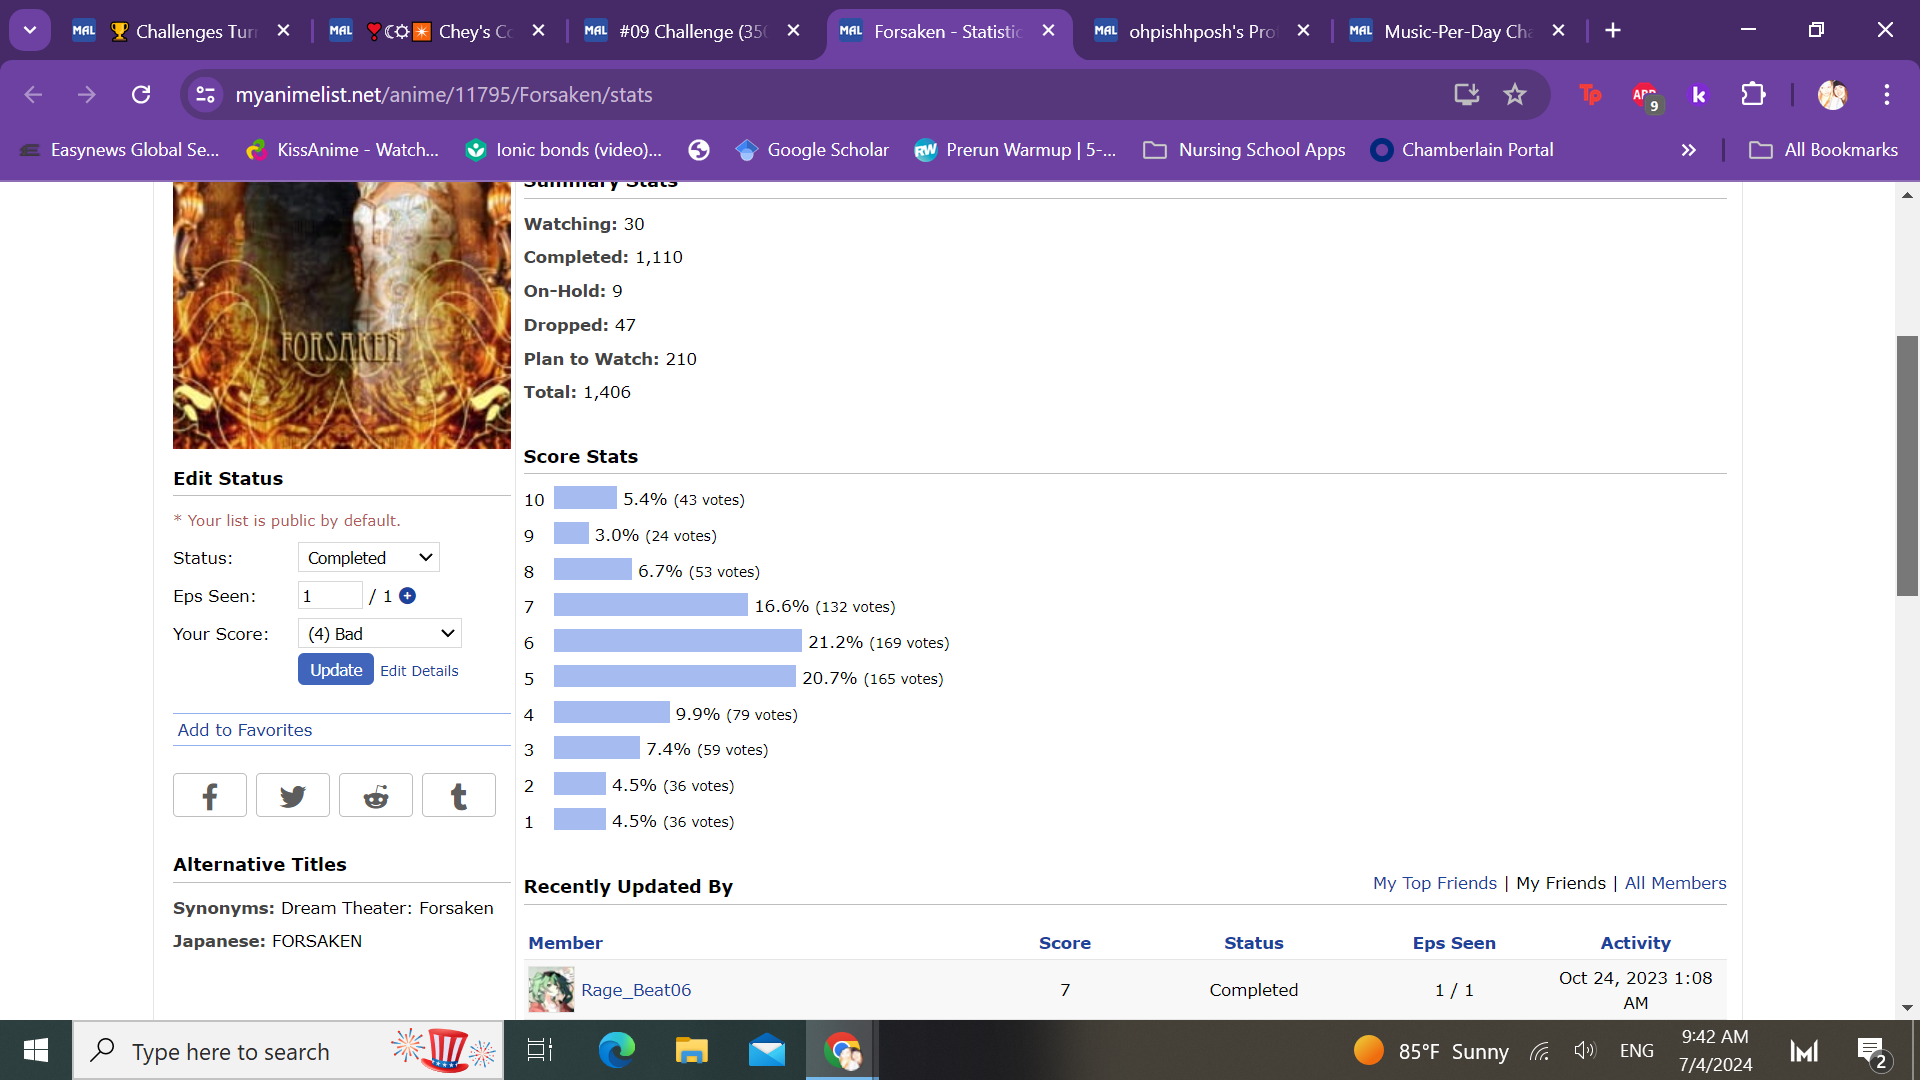This screenshot has width=1920, height=1080.
Task: Share on Facebook icon
Action: [x=210, y=796]
